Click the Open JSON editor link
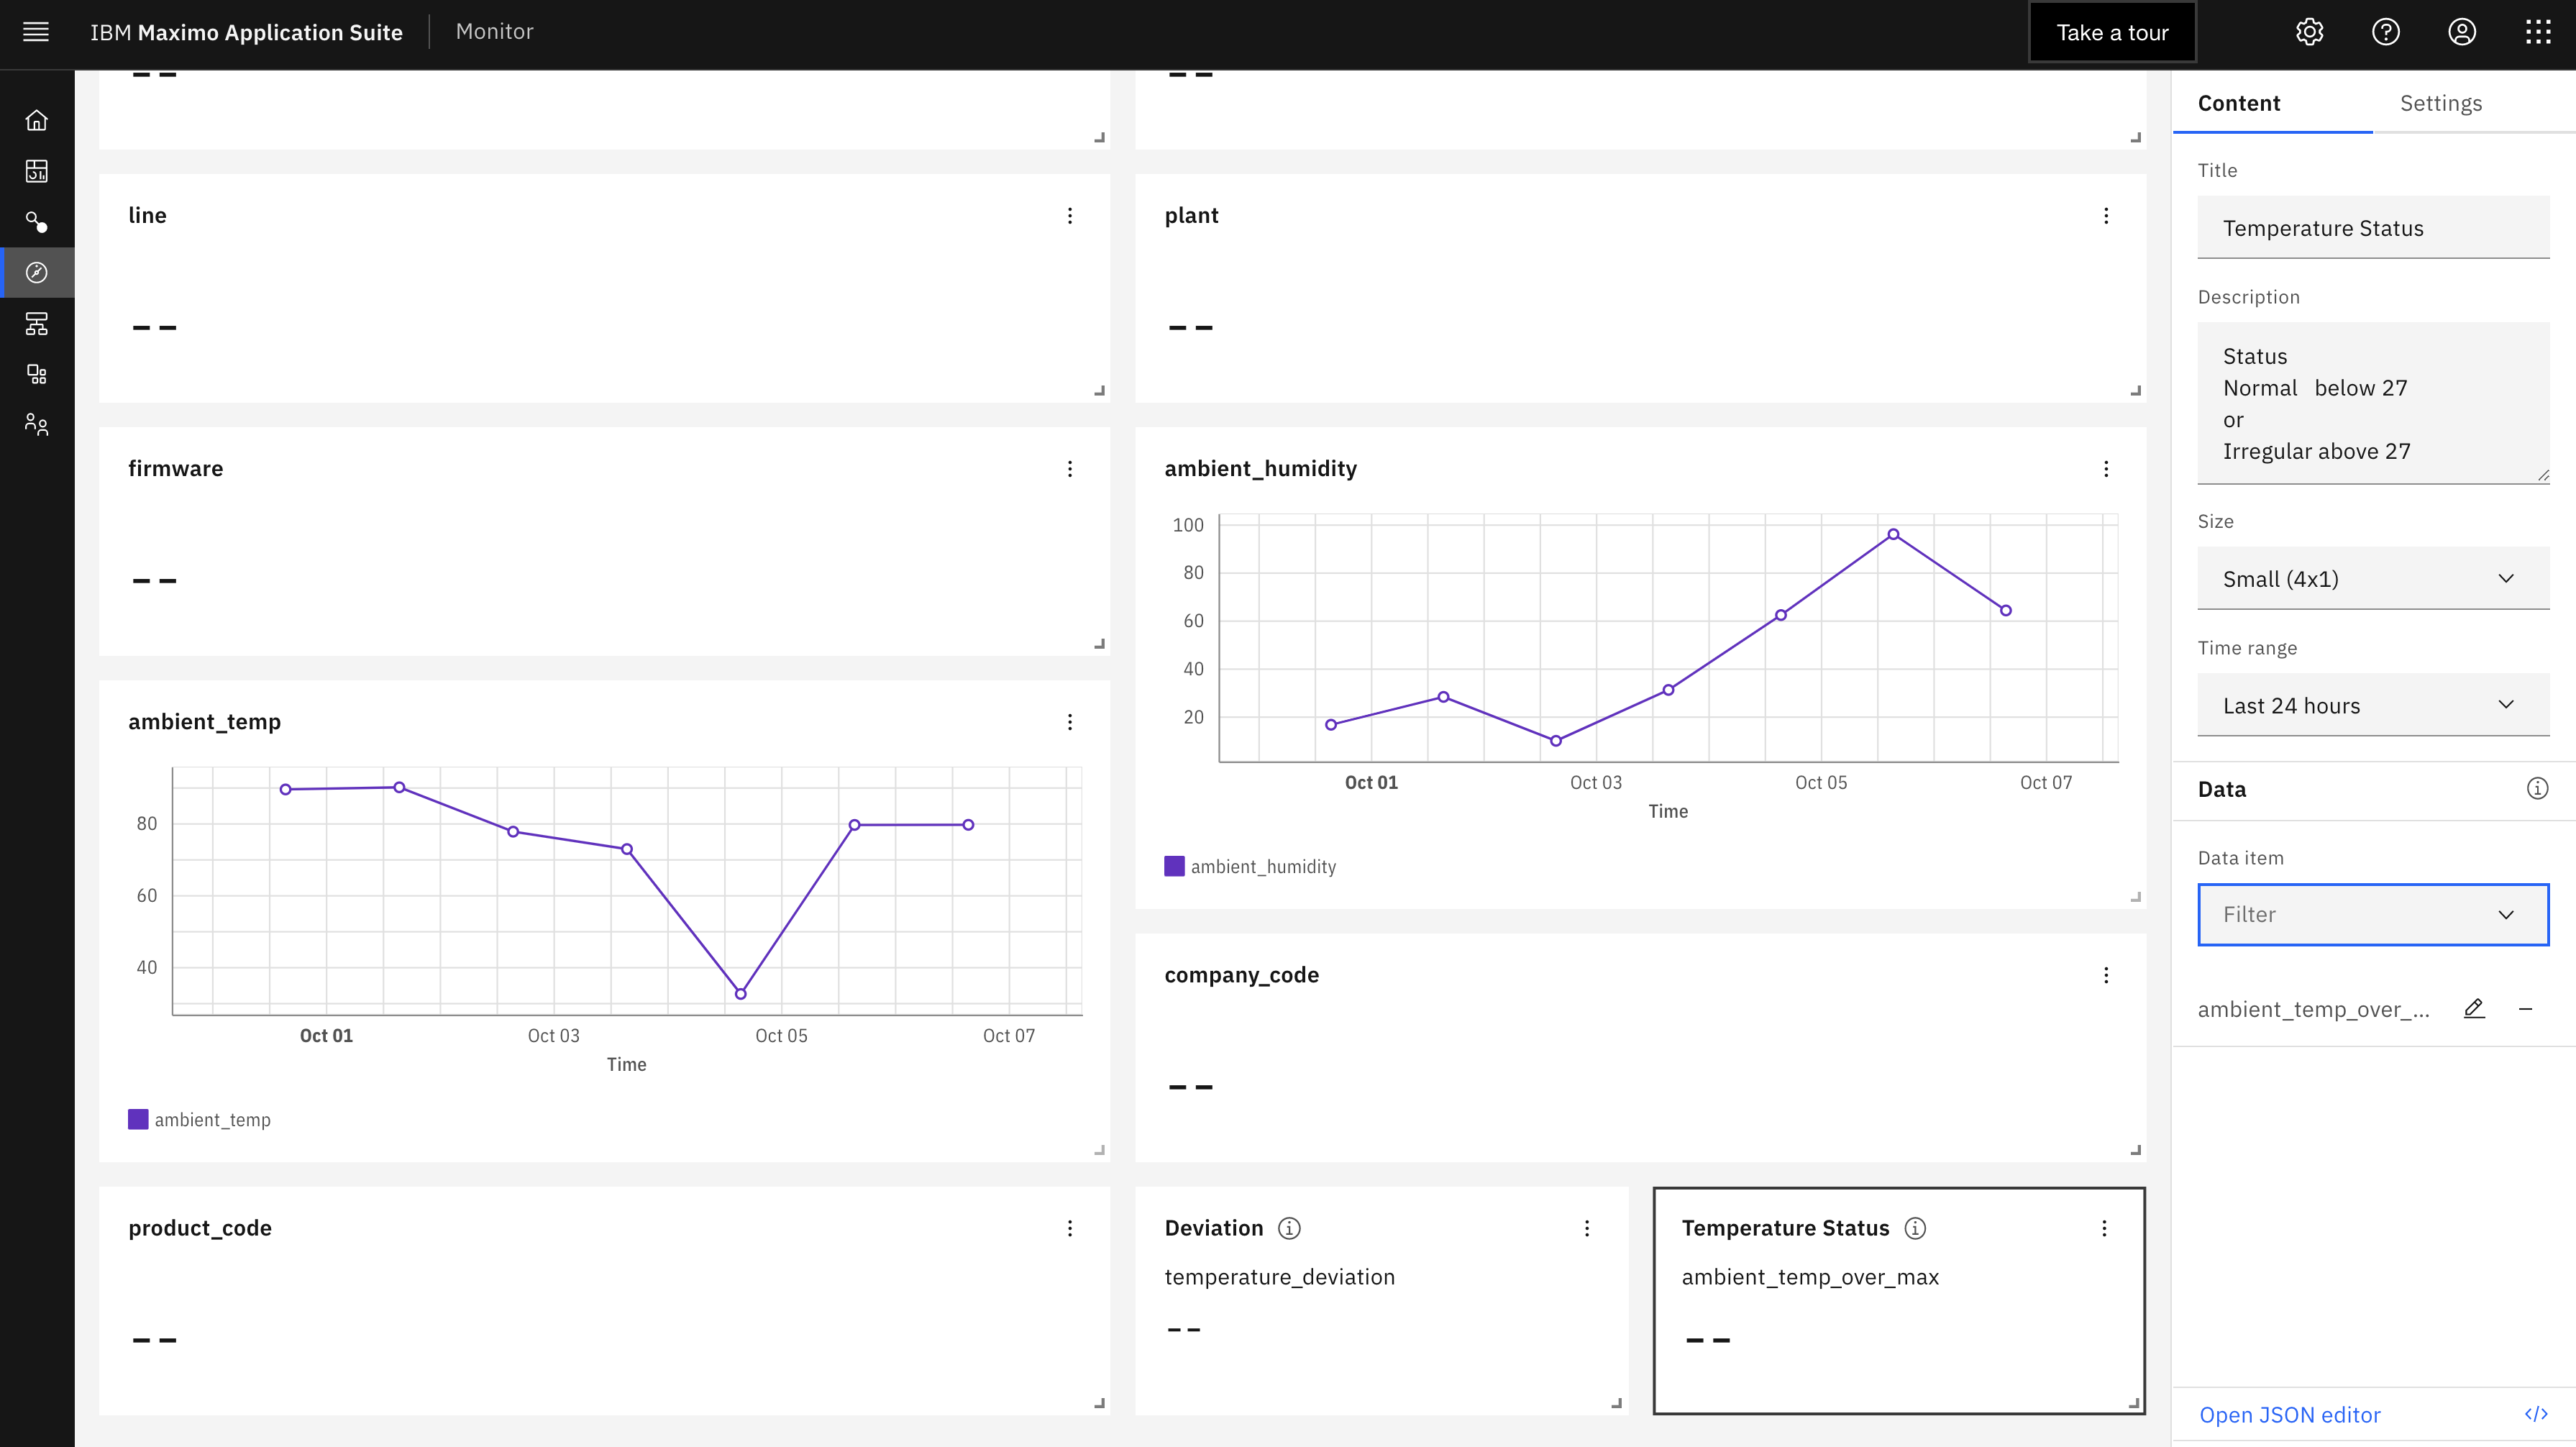 point(2288,1413)
